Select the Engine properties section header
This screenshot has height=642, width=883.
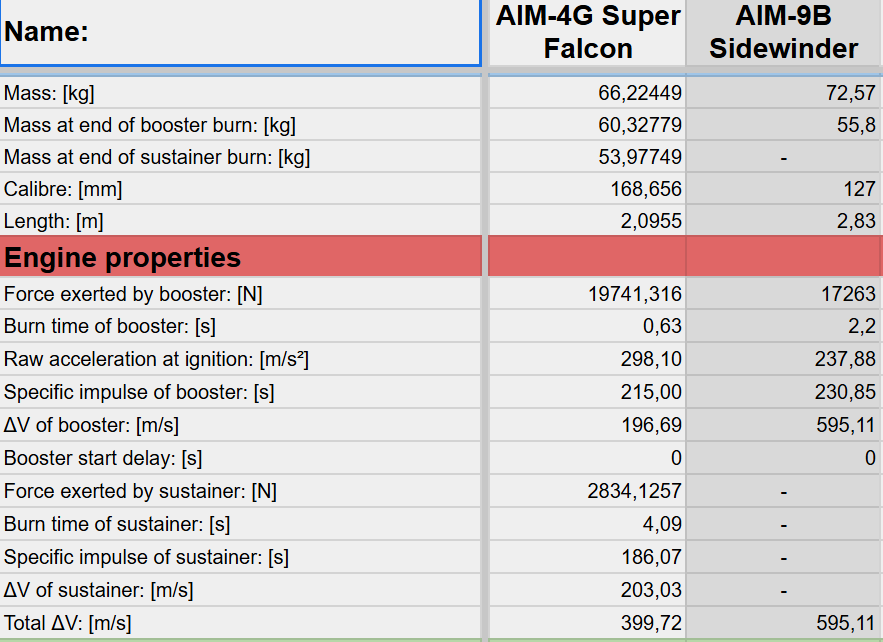point(240,257)
